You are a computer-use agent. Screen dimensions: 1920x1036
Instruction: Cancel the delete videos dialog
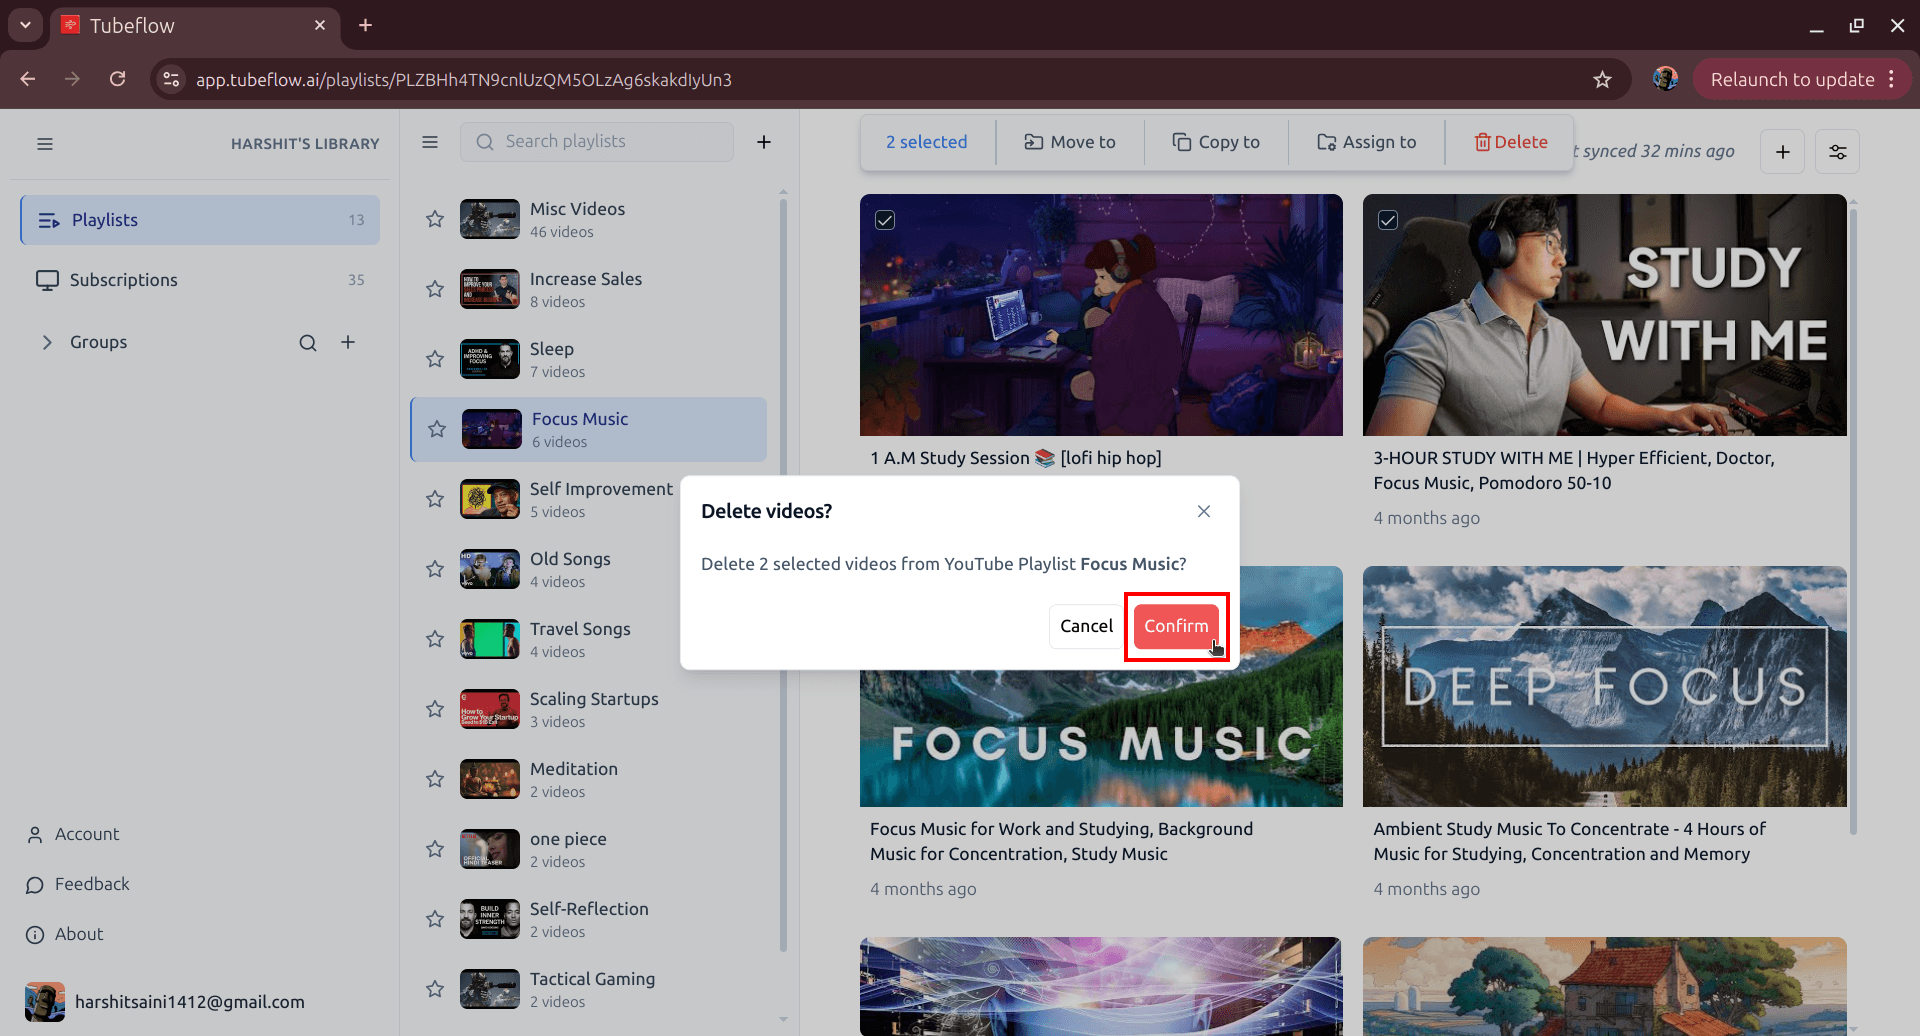point(1085,625)
